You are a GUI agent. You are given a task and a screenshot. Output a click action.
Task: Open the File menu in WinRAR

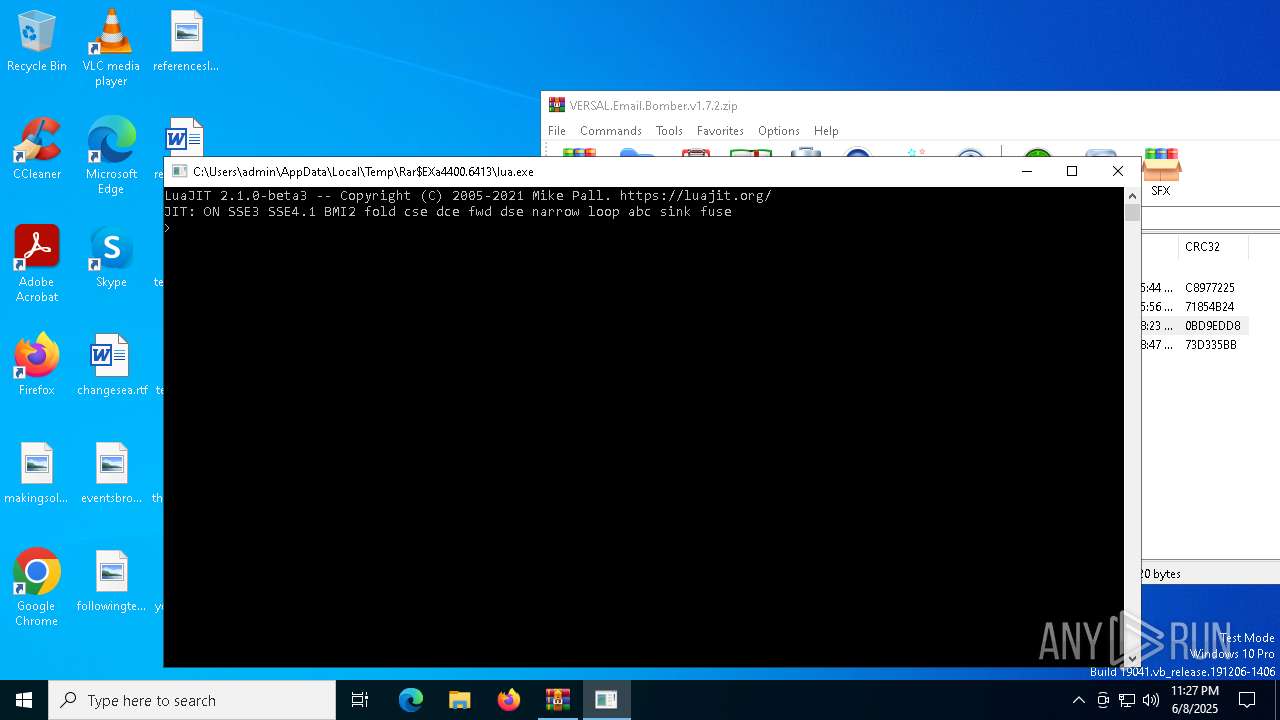tap(557, 131)
